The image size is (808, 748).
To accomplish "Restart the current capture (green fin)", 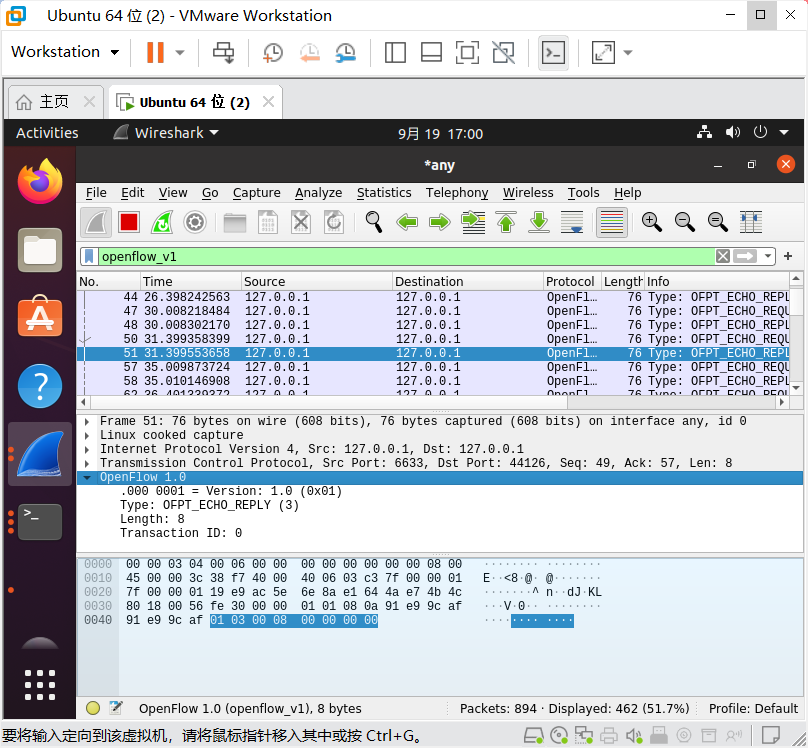I will pyautogui.click(x=162, y=223).
